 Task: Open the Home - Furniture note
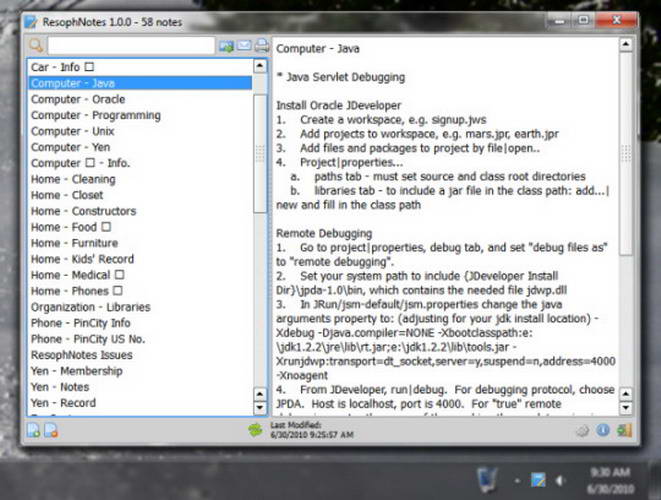point(140,243)
